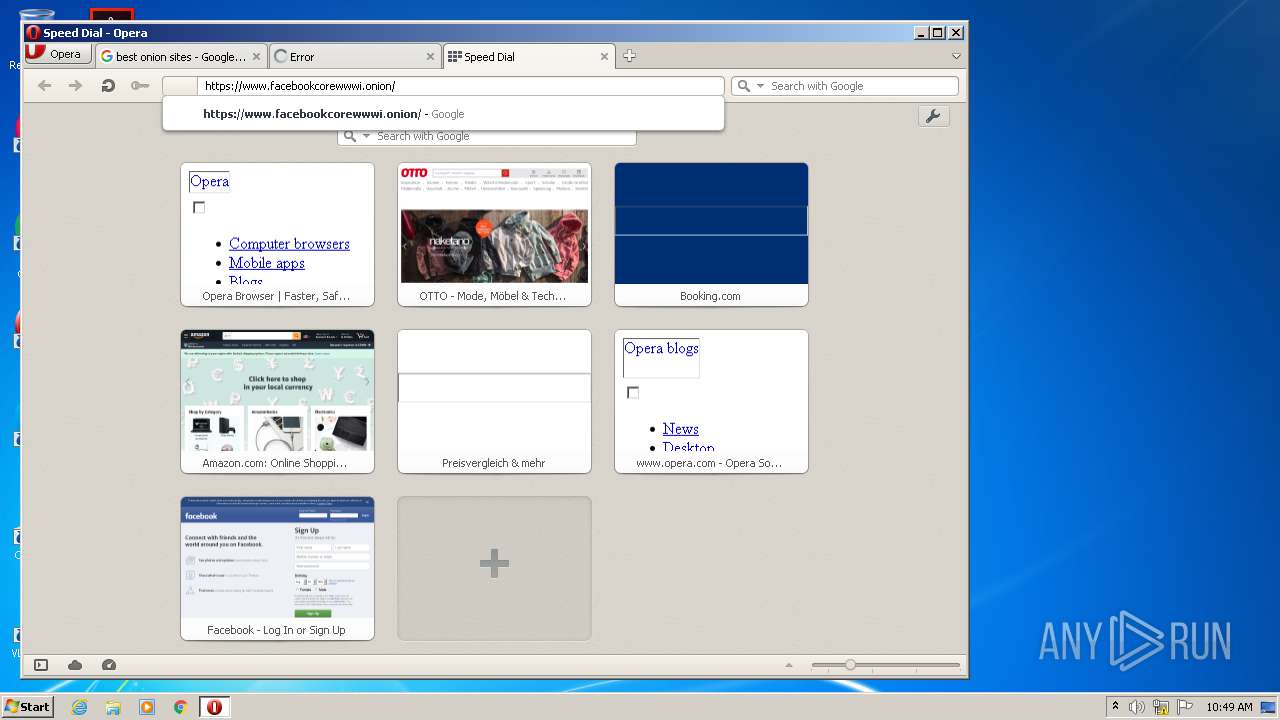
Task: Close the Error tab
Action: click(x=430, y=57)
